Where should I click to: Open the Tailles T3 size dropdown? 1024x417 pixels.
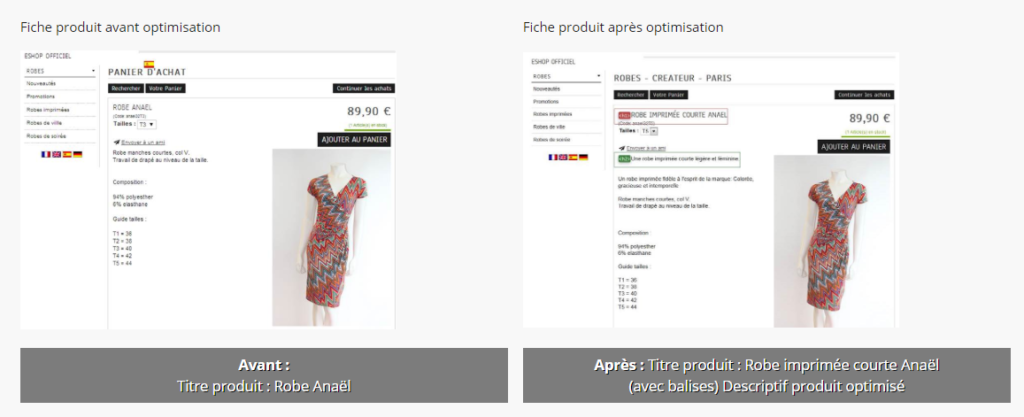(146, 124)
